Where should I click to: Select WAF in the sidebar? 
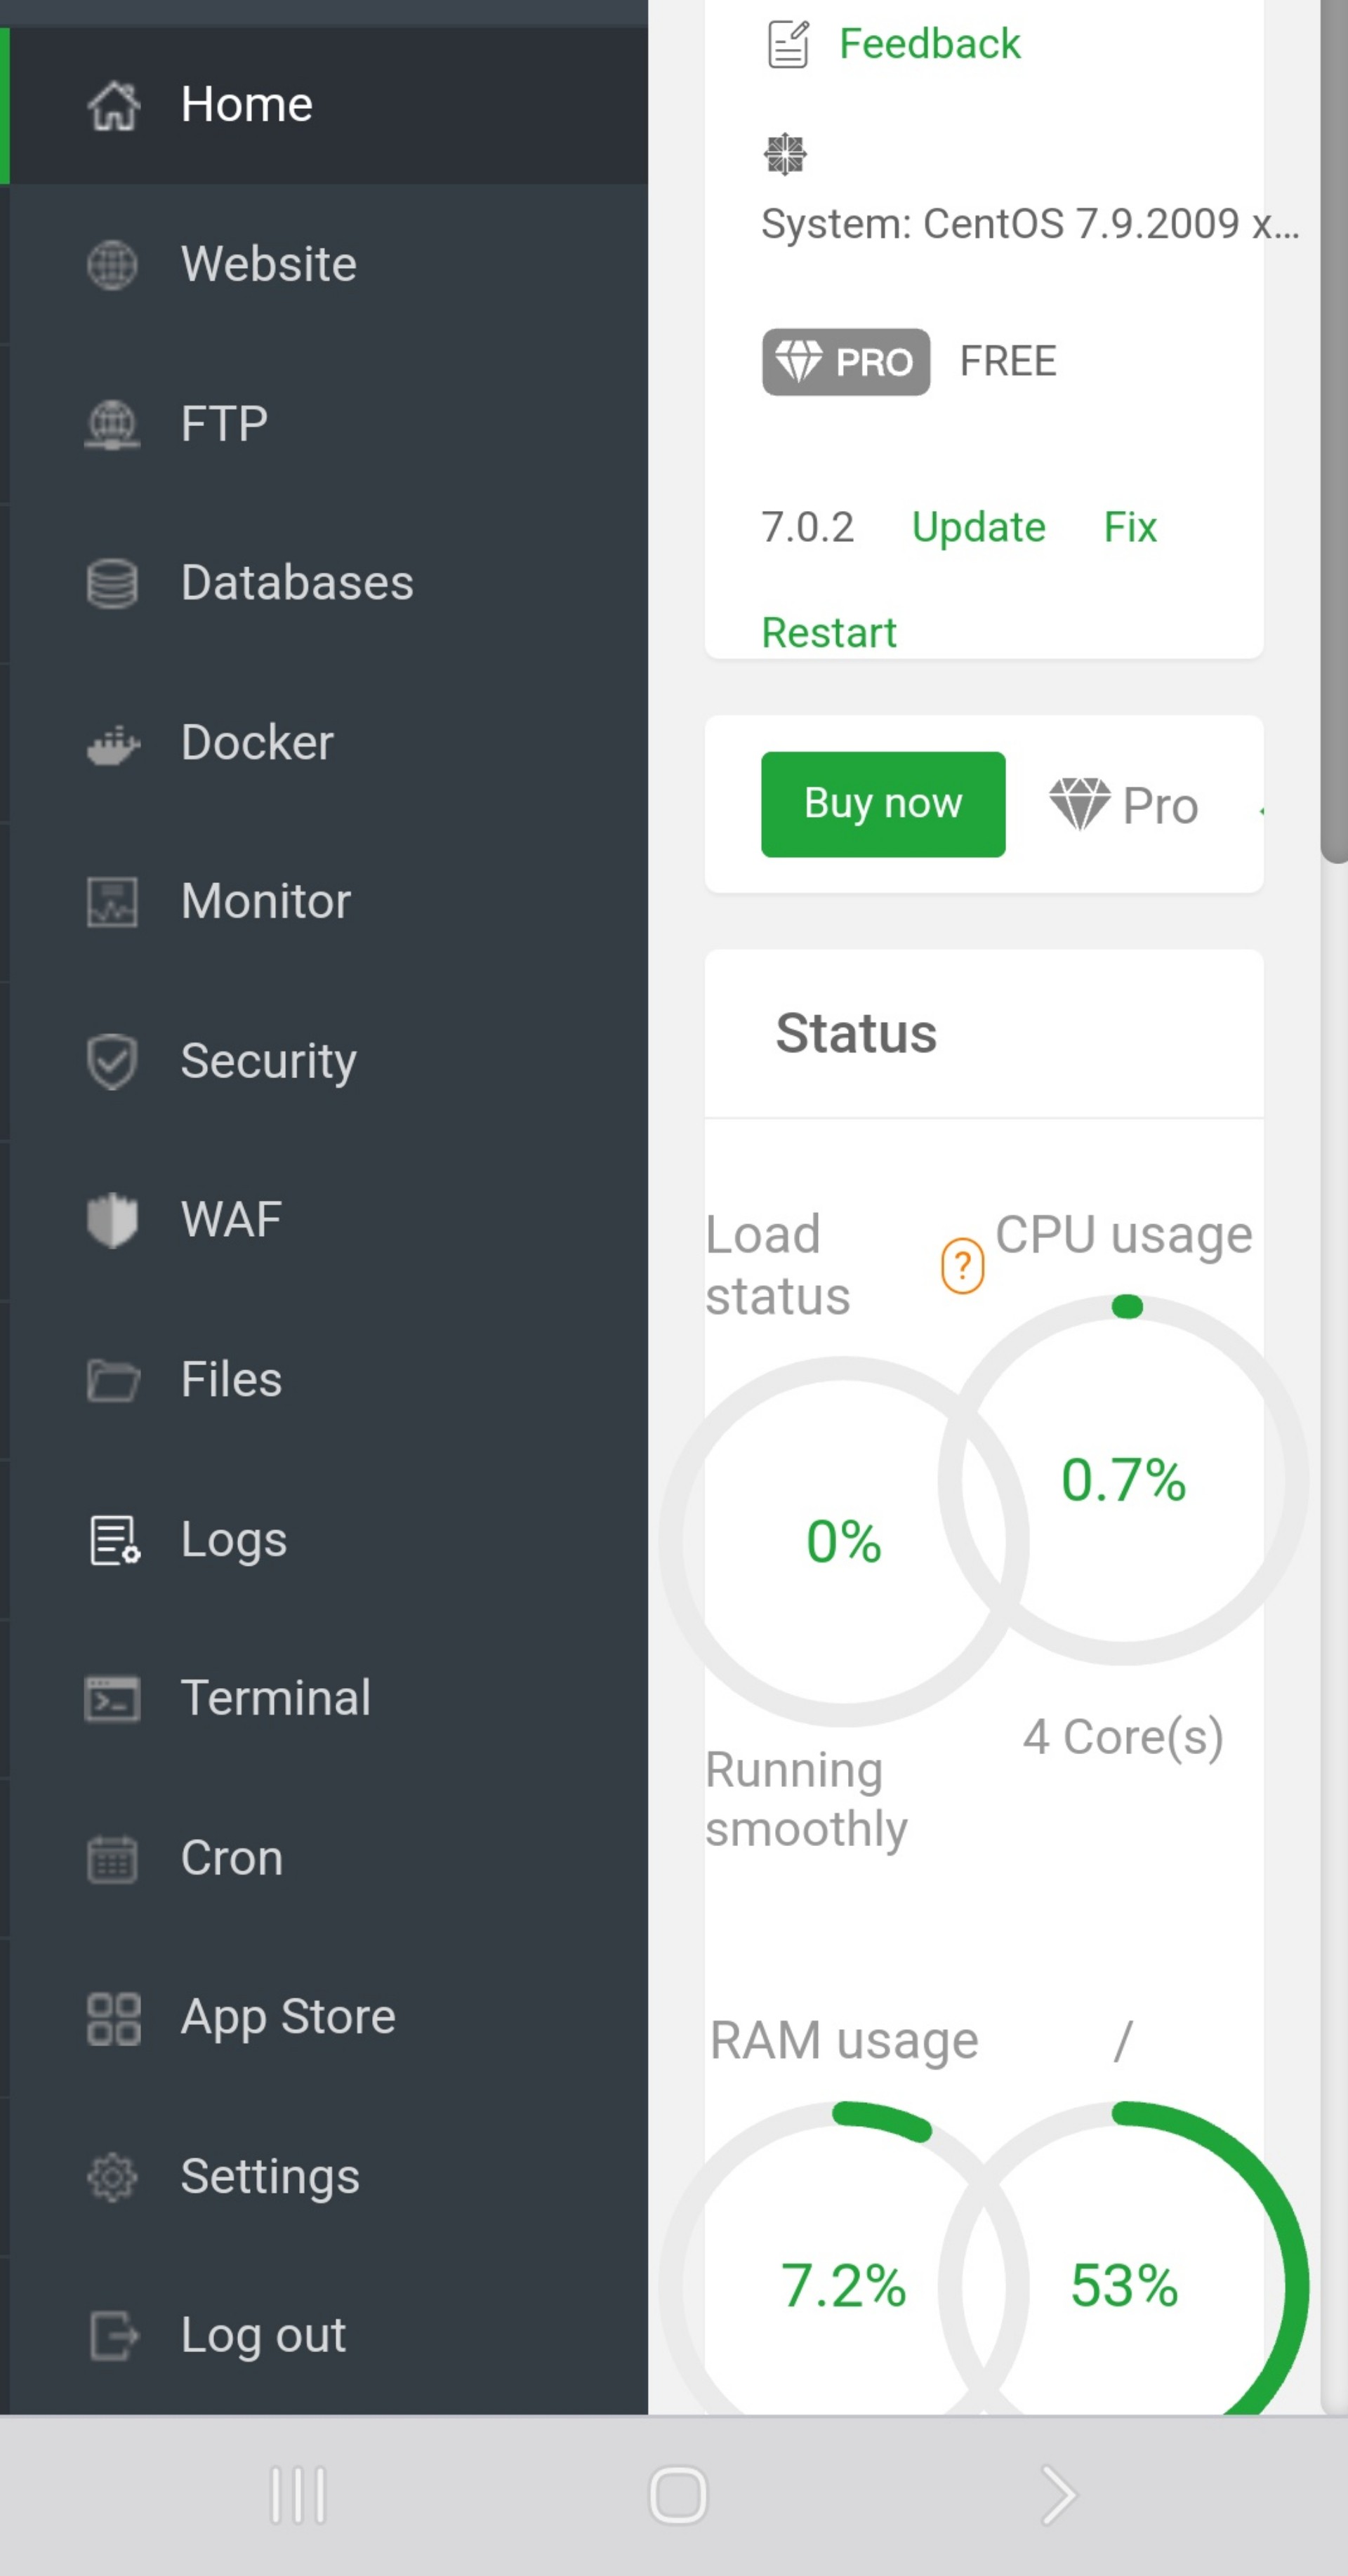[x=231, y=1220]
